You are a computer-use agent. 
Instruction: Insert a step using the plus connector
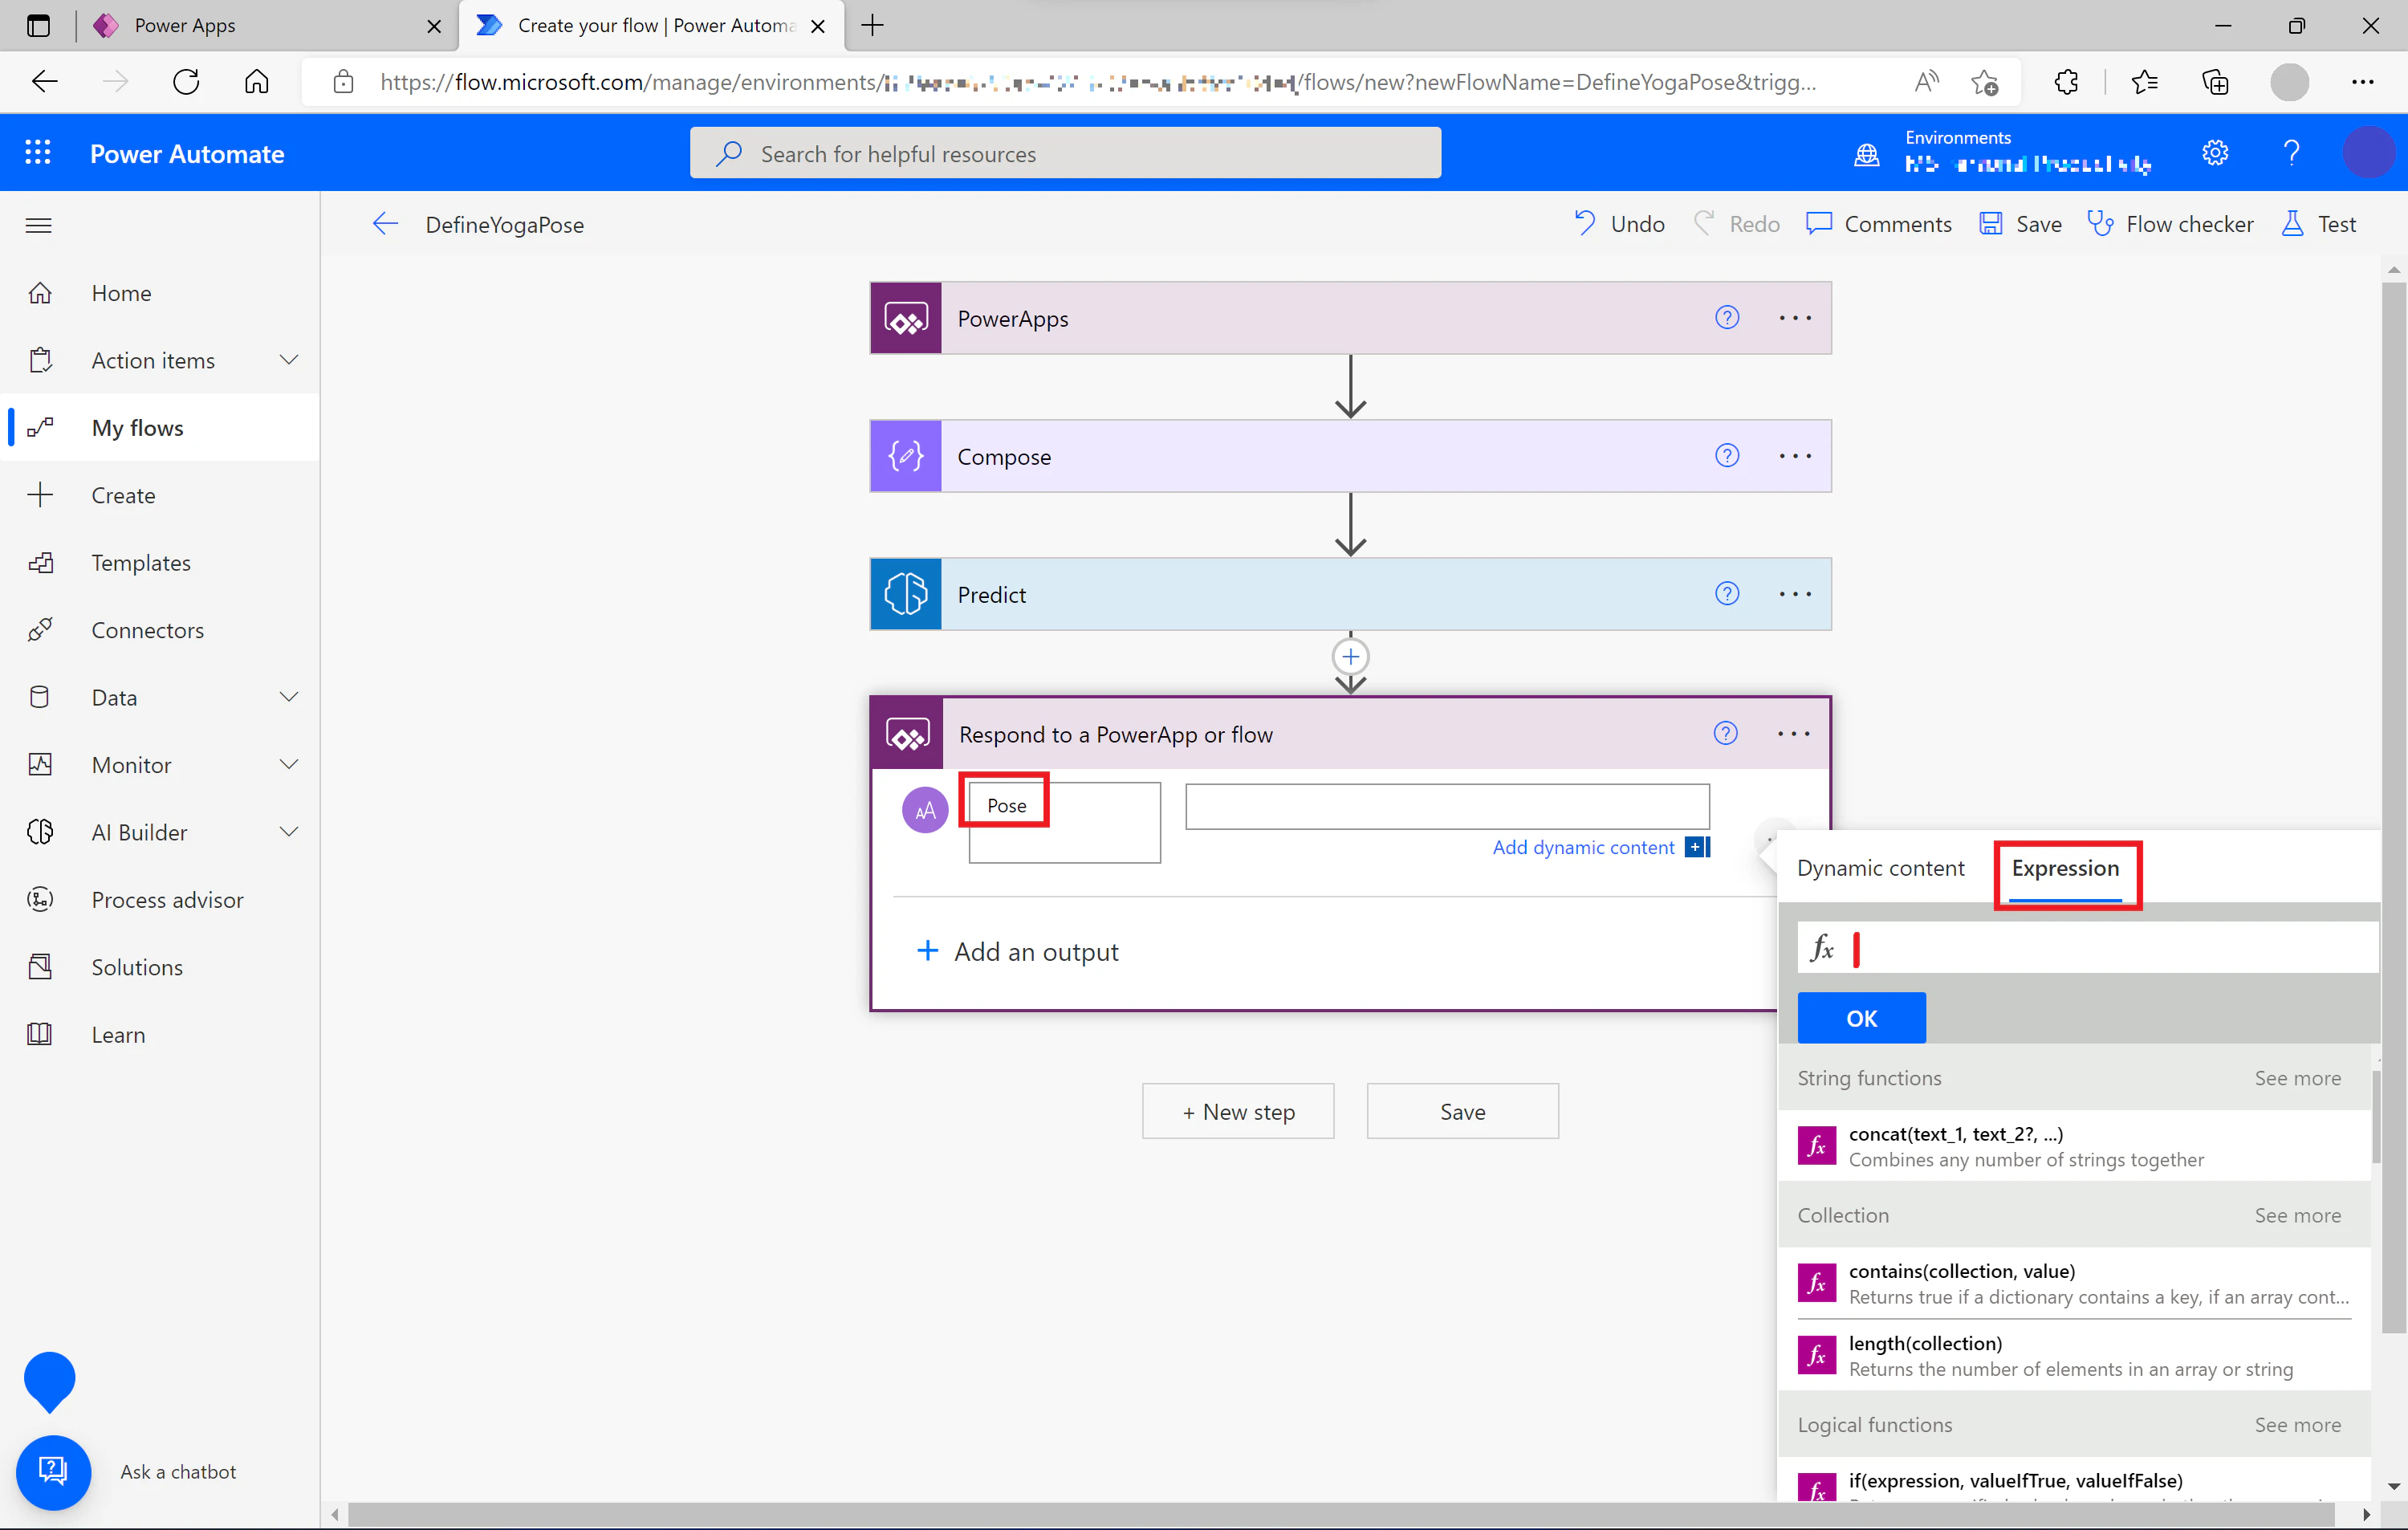(1351, 657)
